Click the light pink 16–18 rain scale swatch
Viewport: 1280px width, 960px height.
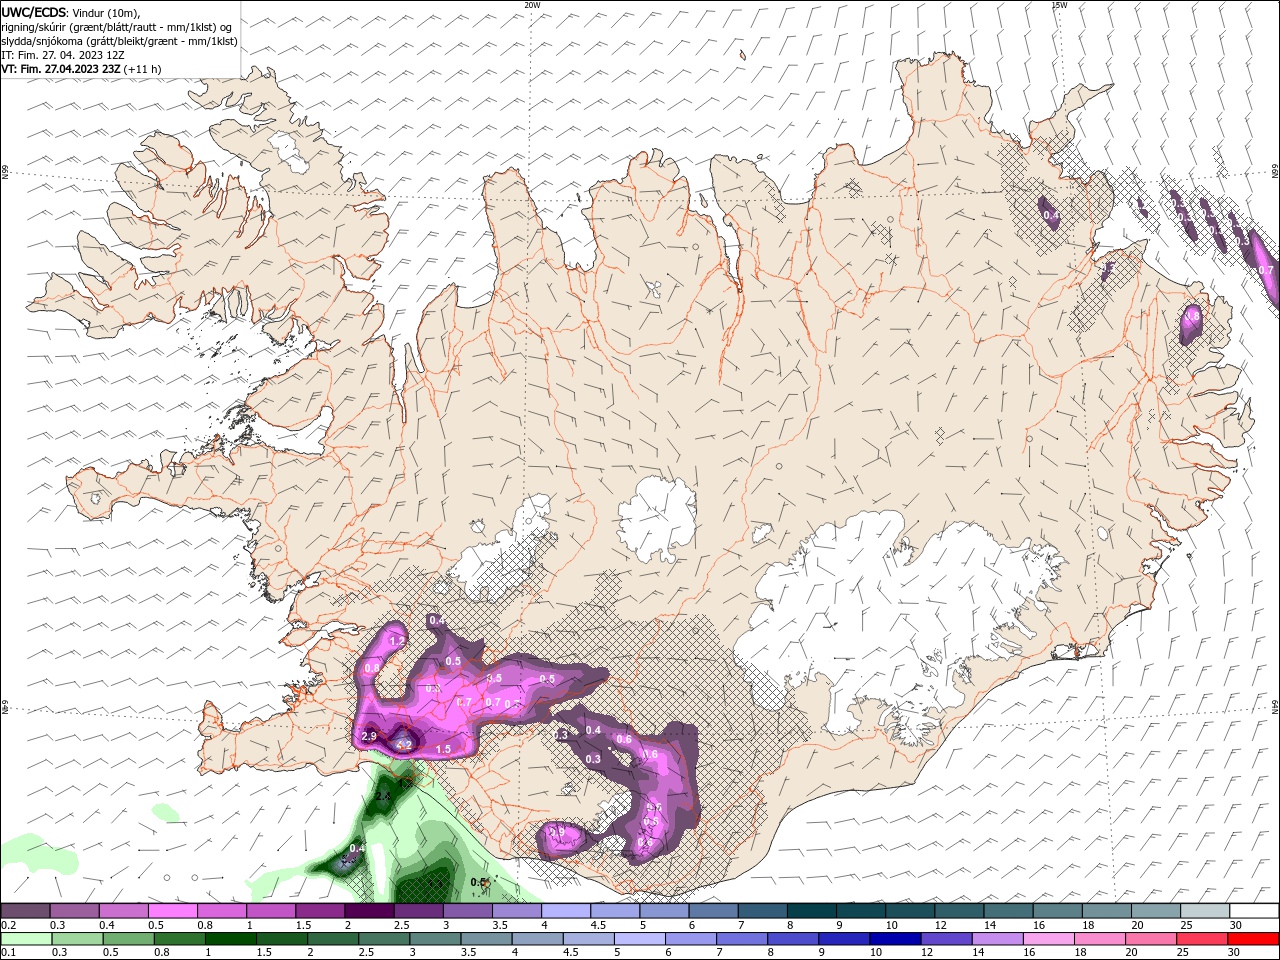pos(1047,939)
